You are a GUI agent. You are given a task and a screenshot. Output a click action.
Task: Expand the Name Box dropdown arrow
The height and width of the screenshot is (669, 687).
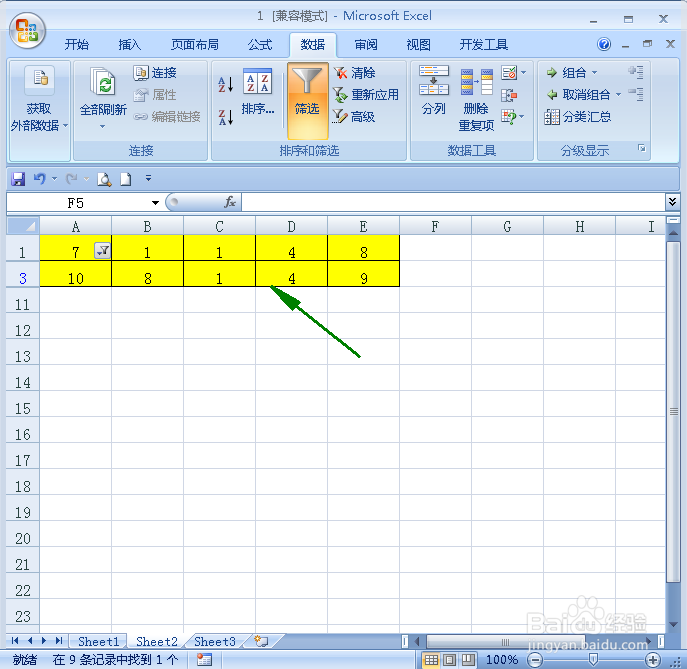(155, 203)
